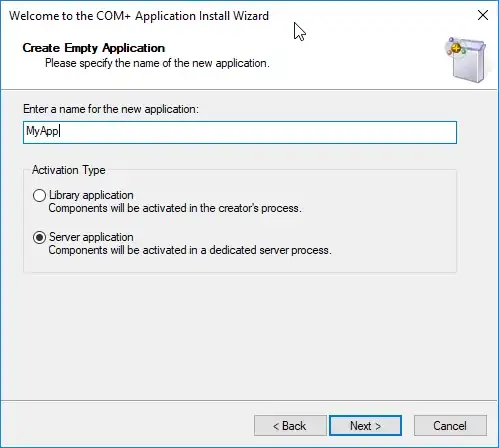
Task: Click the "Please specify the name" subtitle
Action: pos(157,63)
